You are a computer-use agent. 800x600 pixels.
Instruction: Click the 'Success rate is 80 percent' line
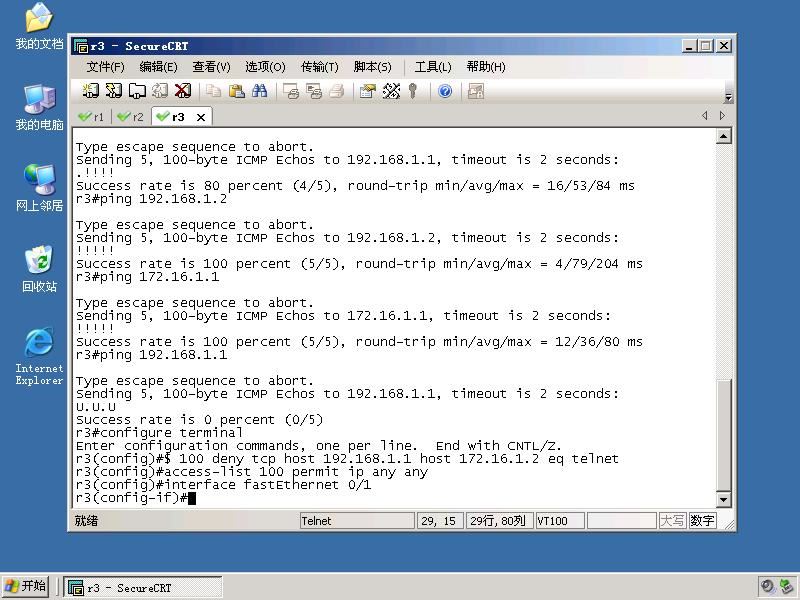click(355, 186)
